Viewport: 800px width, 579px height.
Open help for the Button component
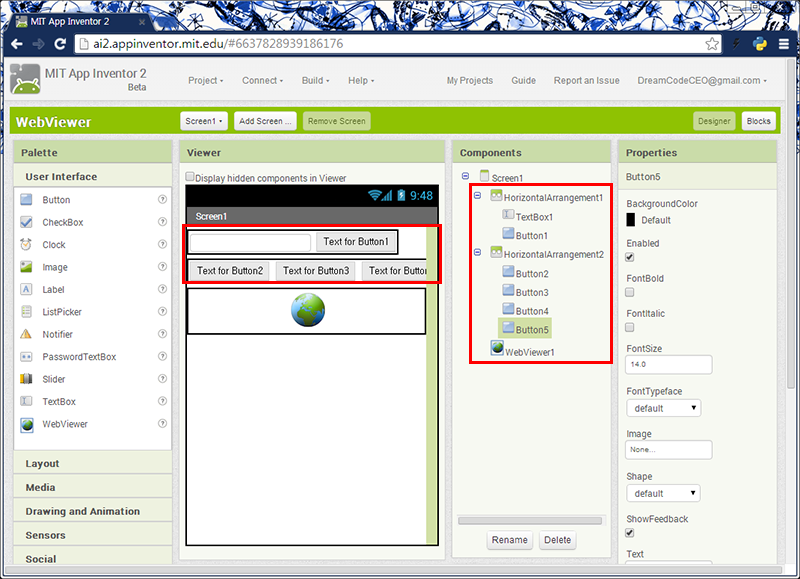click(x=162, y=199)
